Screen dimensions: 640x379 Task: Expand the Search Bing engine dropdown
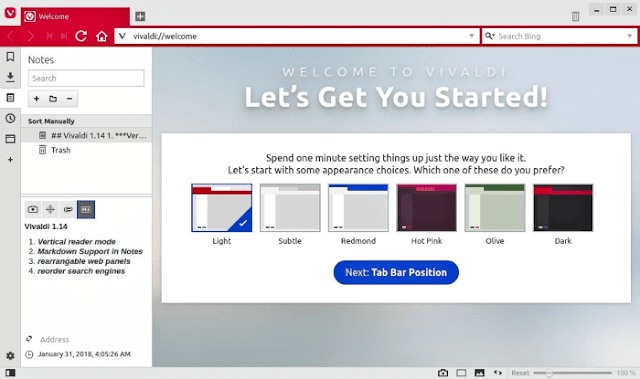629,36
